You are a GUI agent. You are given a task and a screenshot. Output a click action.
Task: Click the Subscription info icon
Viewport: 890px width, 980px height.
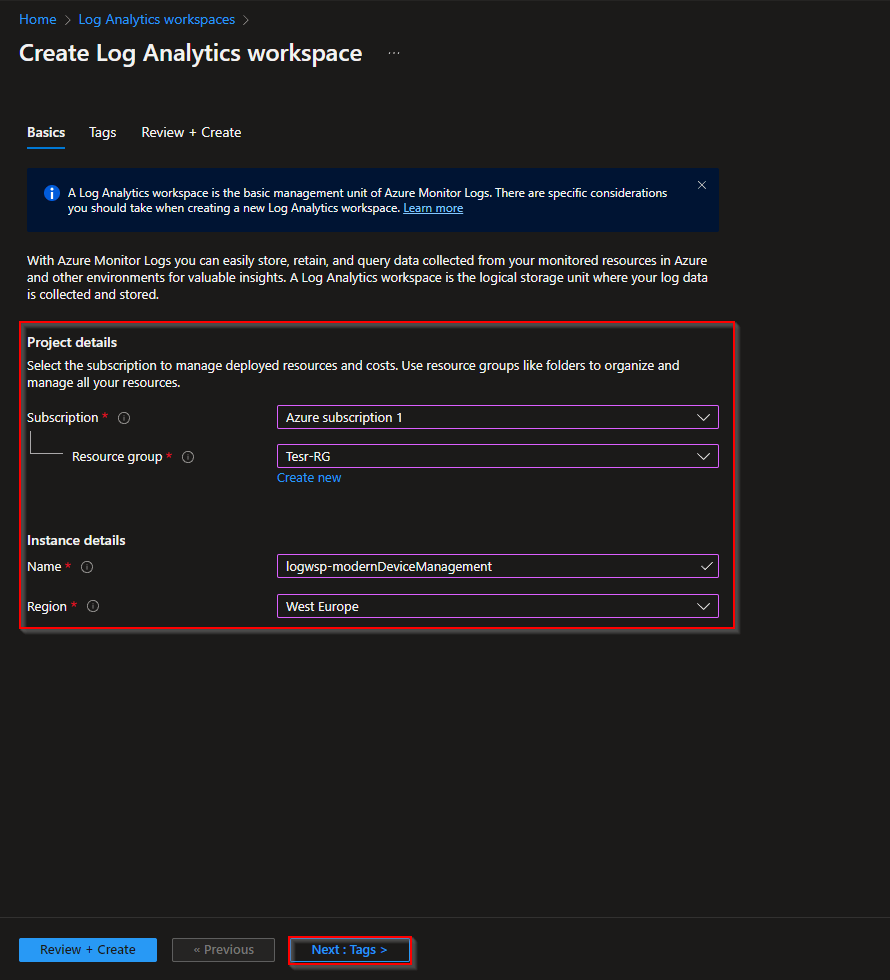click(124, 418)
